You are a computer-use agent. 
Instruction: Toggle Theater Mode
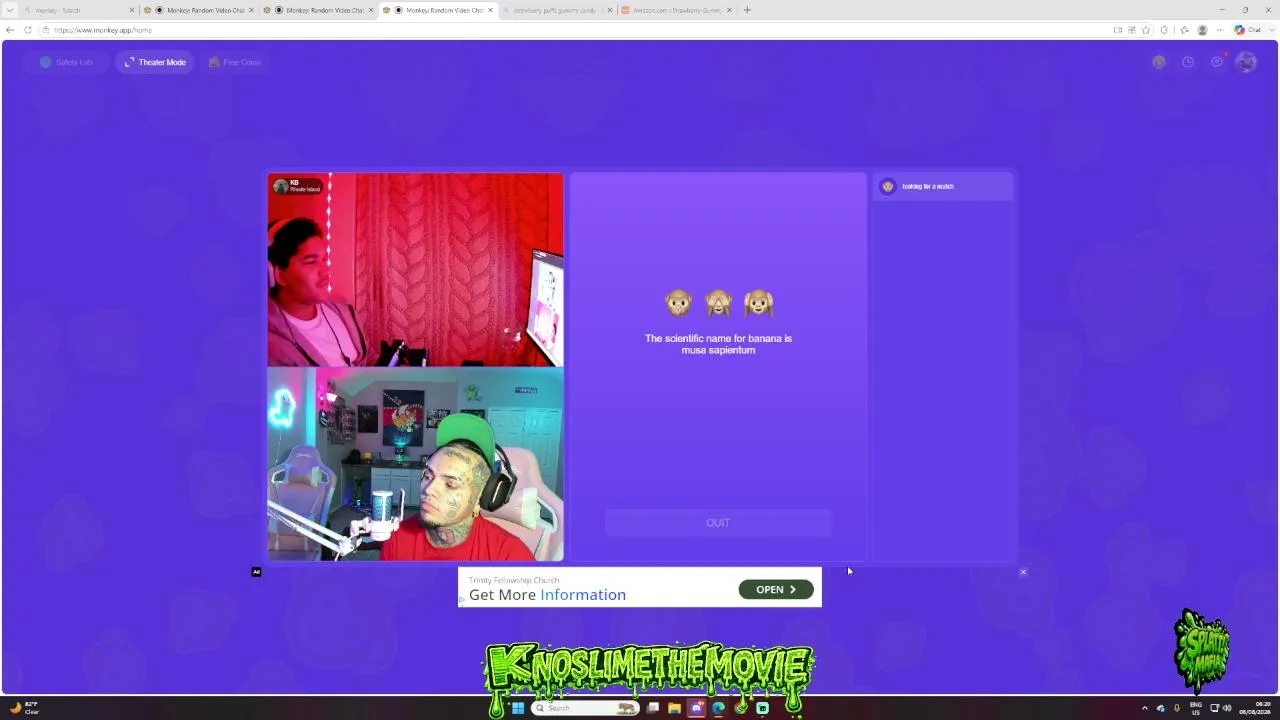click(155, 62)
